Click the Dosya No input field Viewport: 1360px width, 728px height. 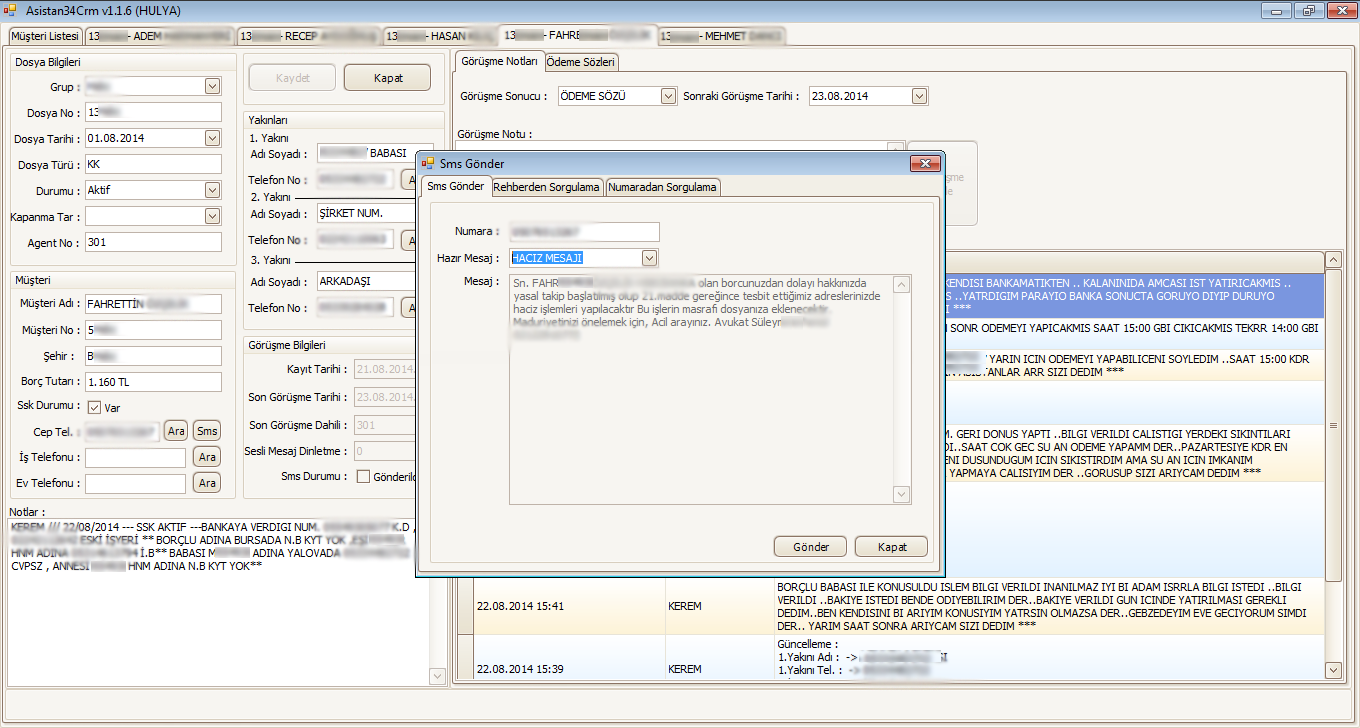[x=153, y=112]
